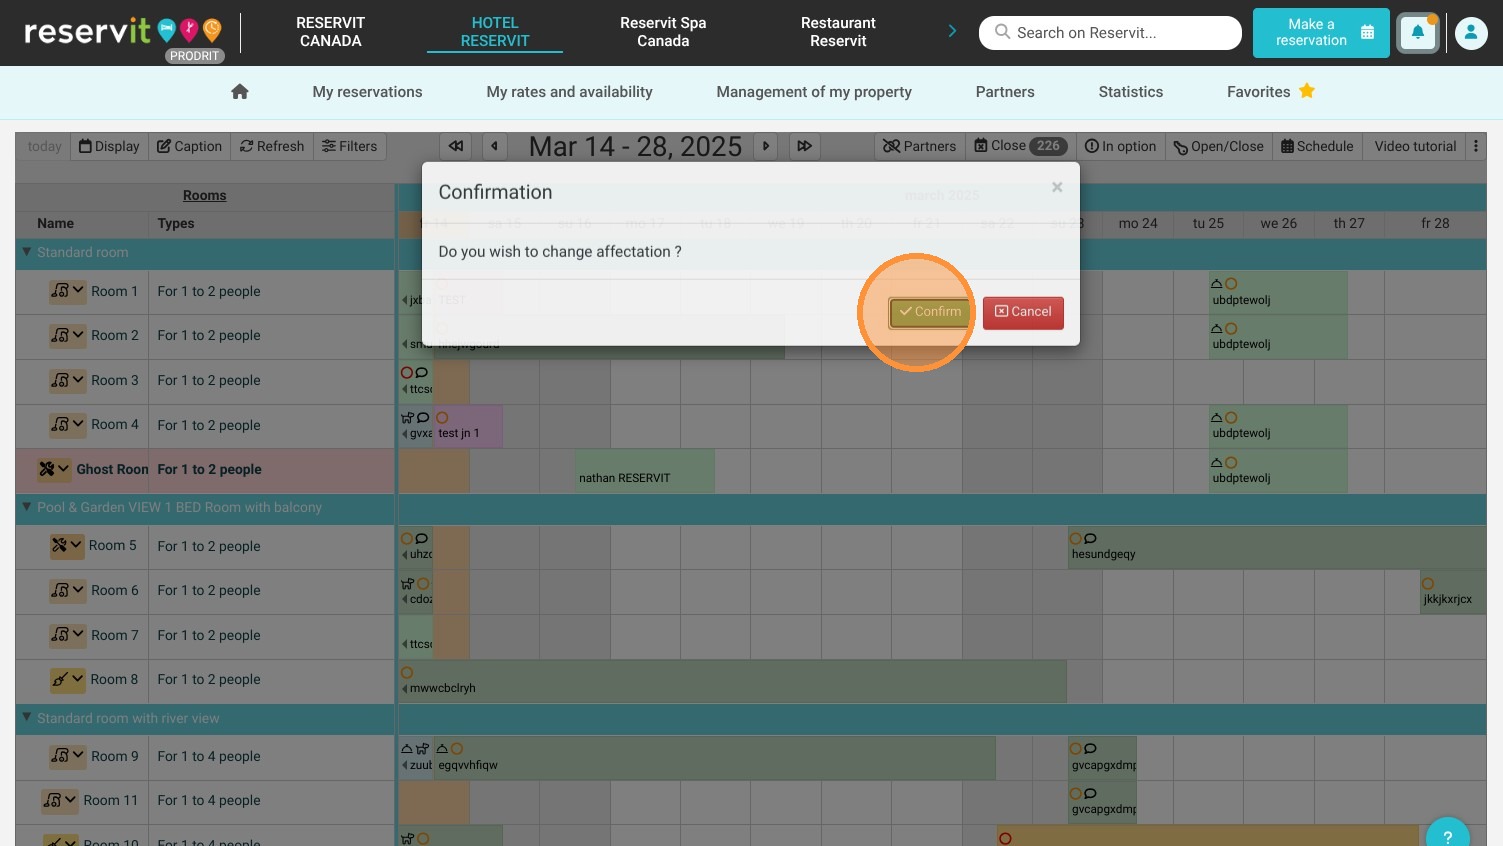This screenshot has width=1503, height=846.
Task: Open Room 9 status dropdown
Action: pyautogui.click(x=68, y=756)
